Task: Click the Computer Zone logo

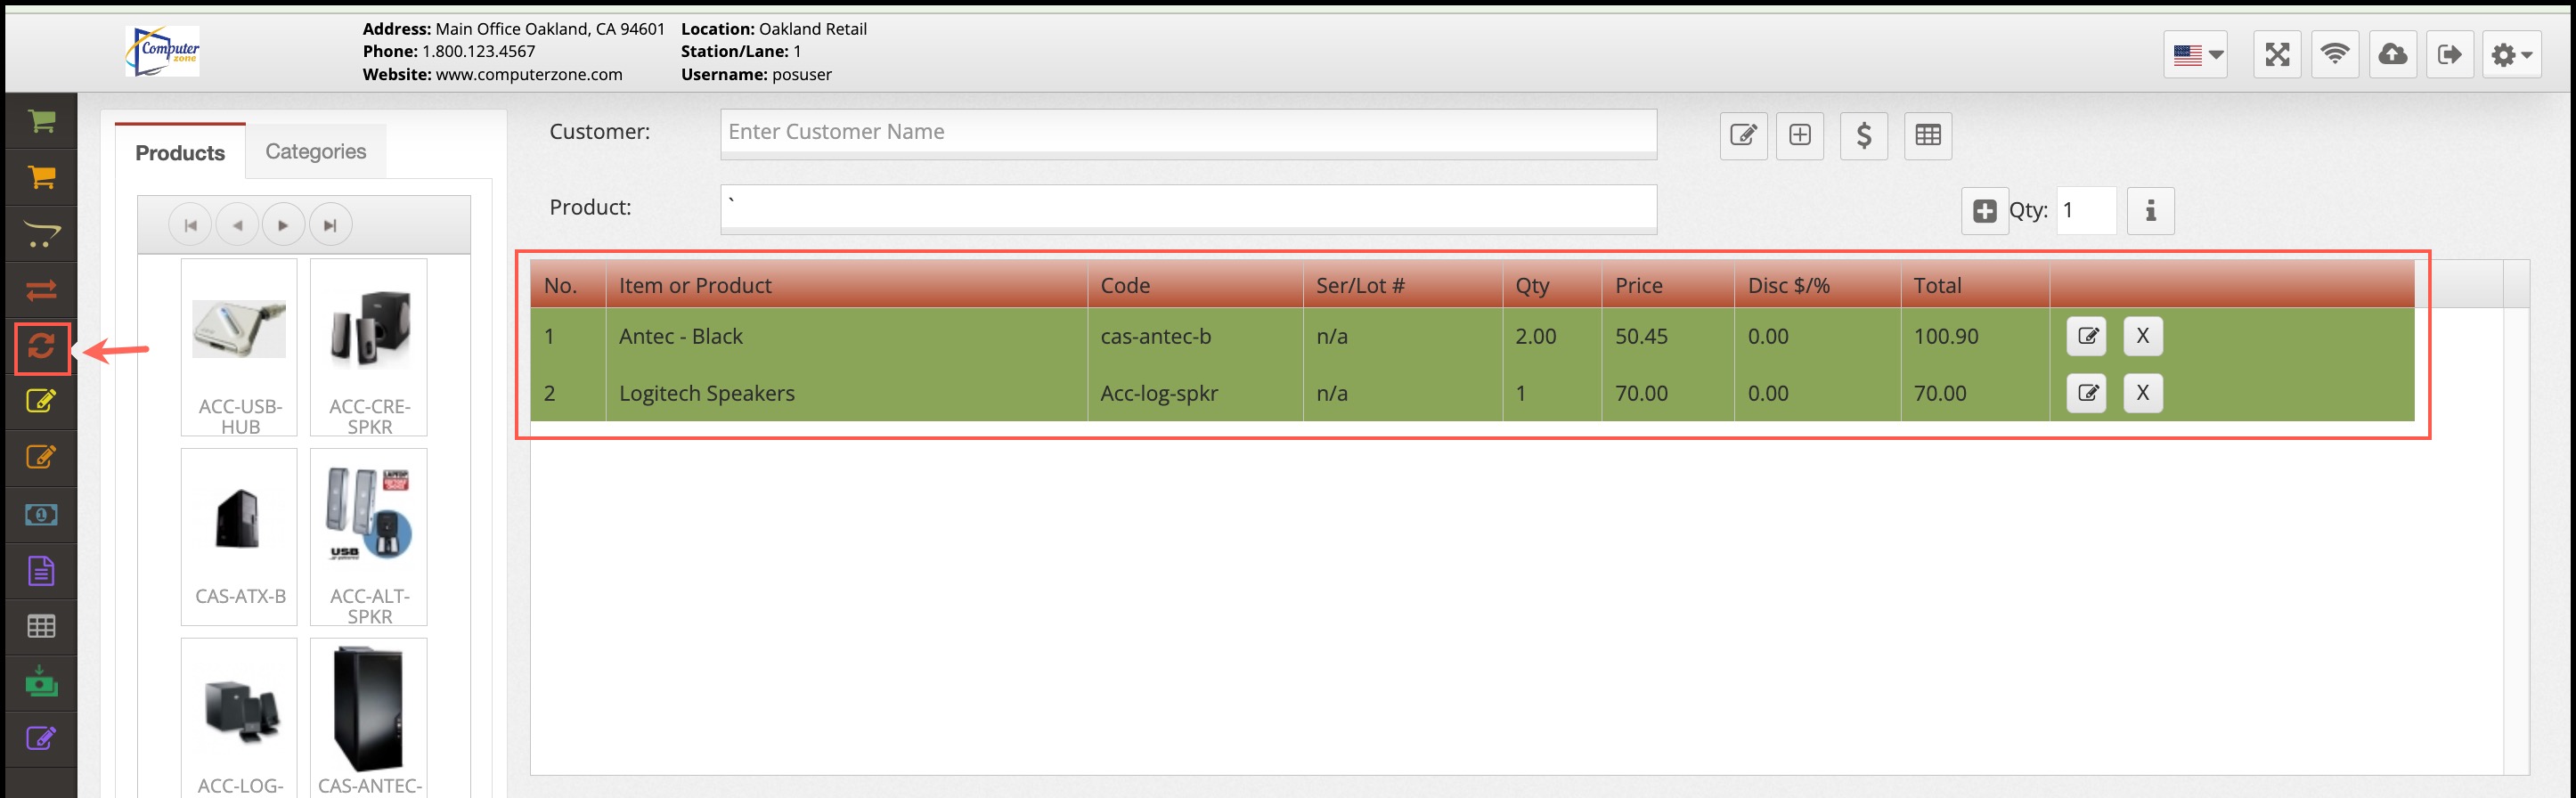Action: (x=162, y=51)
